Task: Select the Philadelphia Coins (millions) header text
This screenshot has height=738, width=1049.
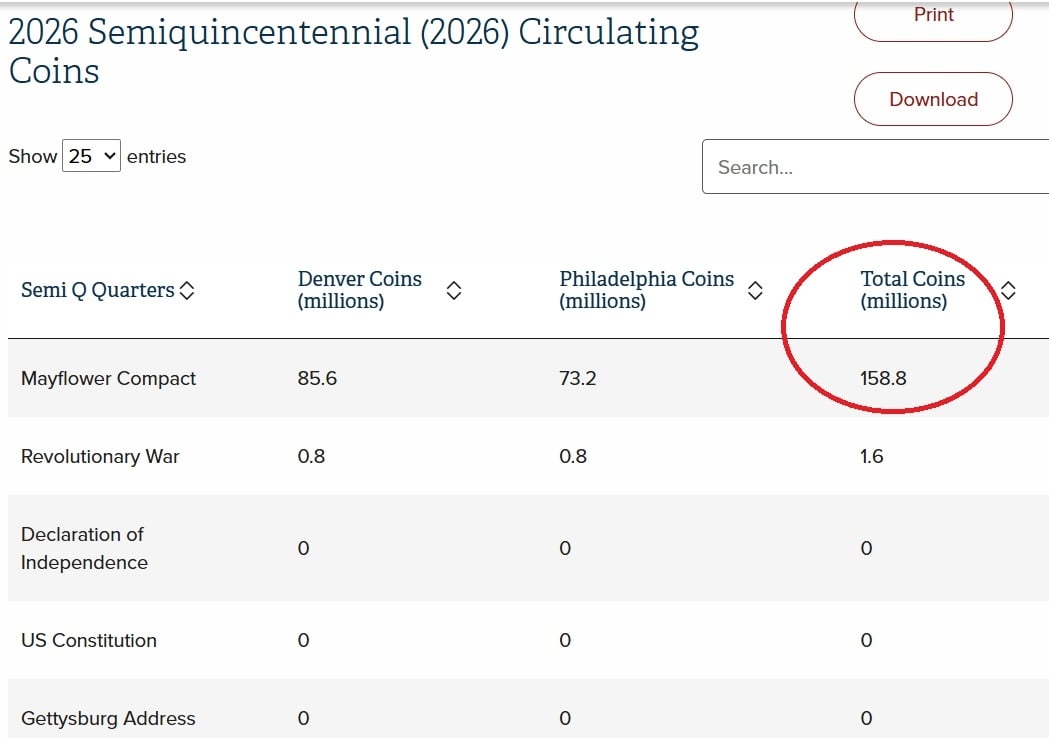Action: (646, 290)
